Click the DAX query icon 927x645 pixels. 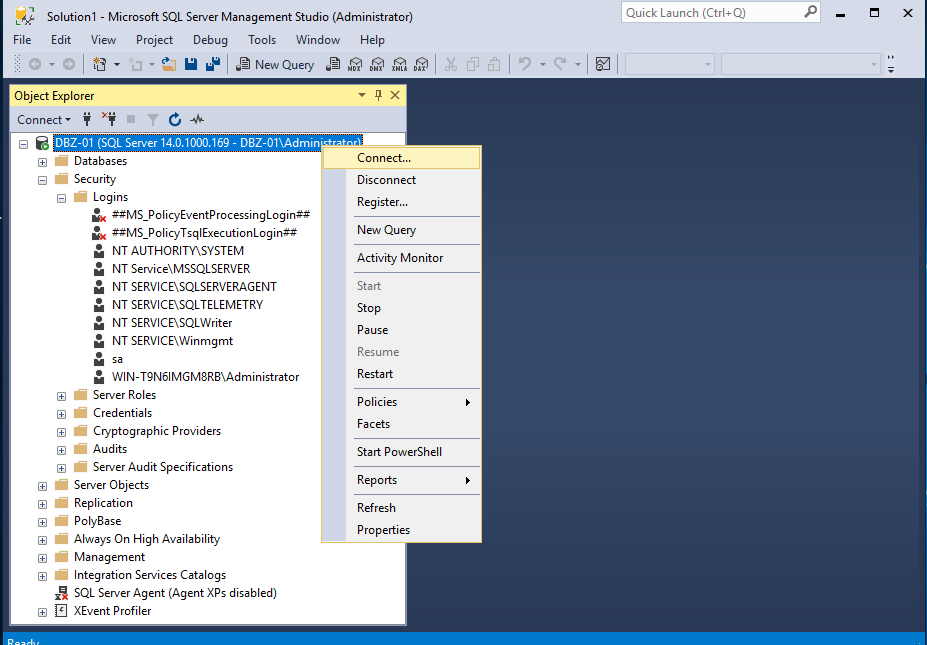(x=421, y=64)
